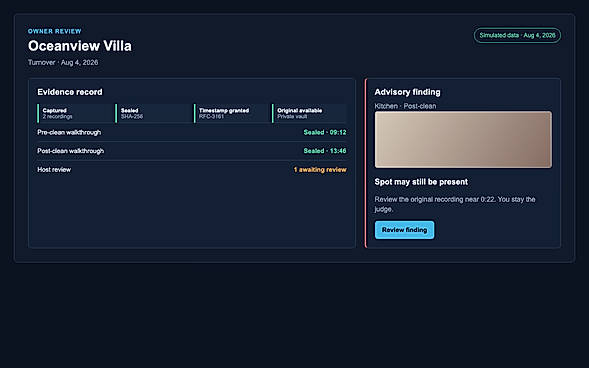
Task: Click the 'Turnover · Aug 4, 2026' subtitle
Action: point(63,62)
